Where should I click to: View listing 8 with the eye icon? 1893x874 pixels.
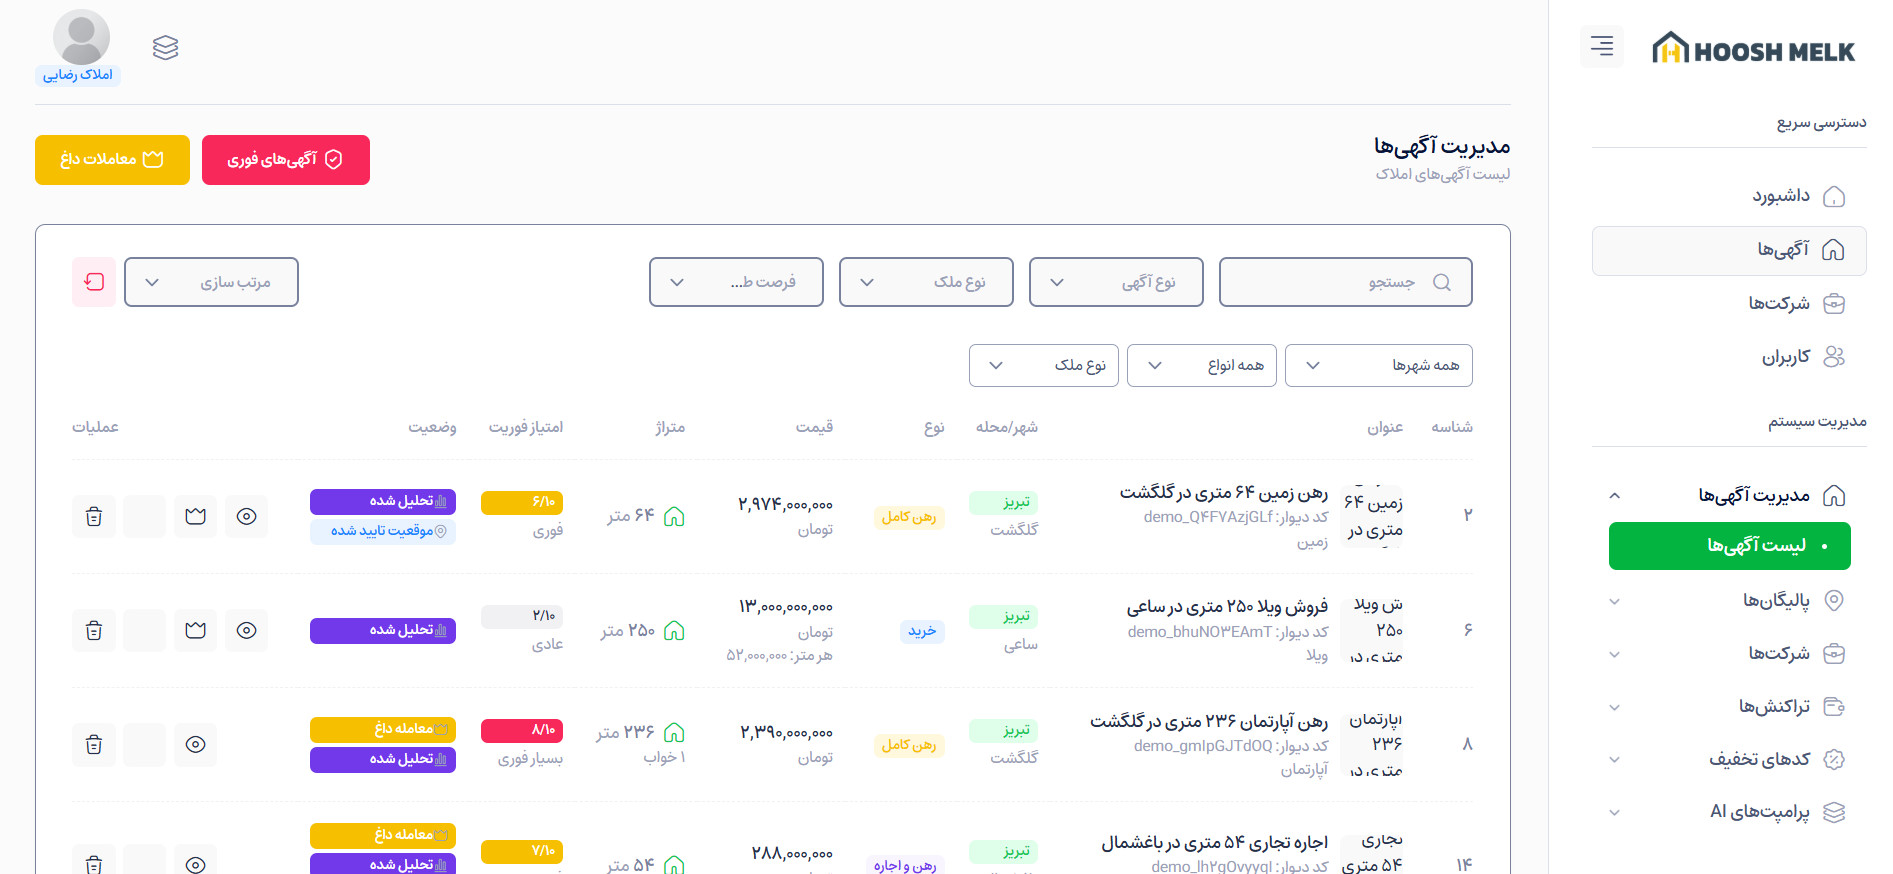[x=196, y=744]
